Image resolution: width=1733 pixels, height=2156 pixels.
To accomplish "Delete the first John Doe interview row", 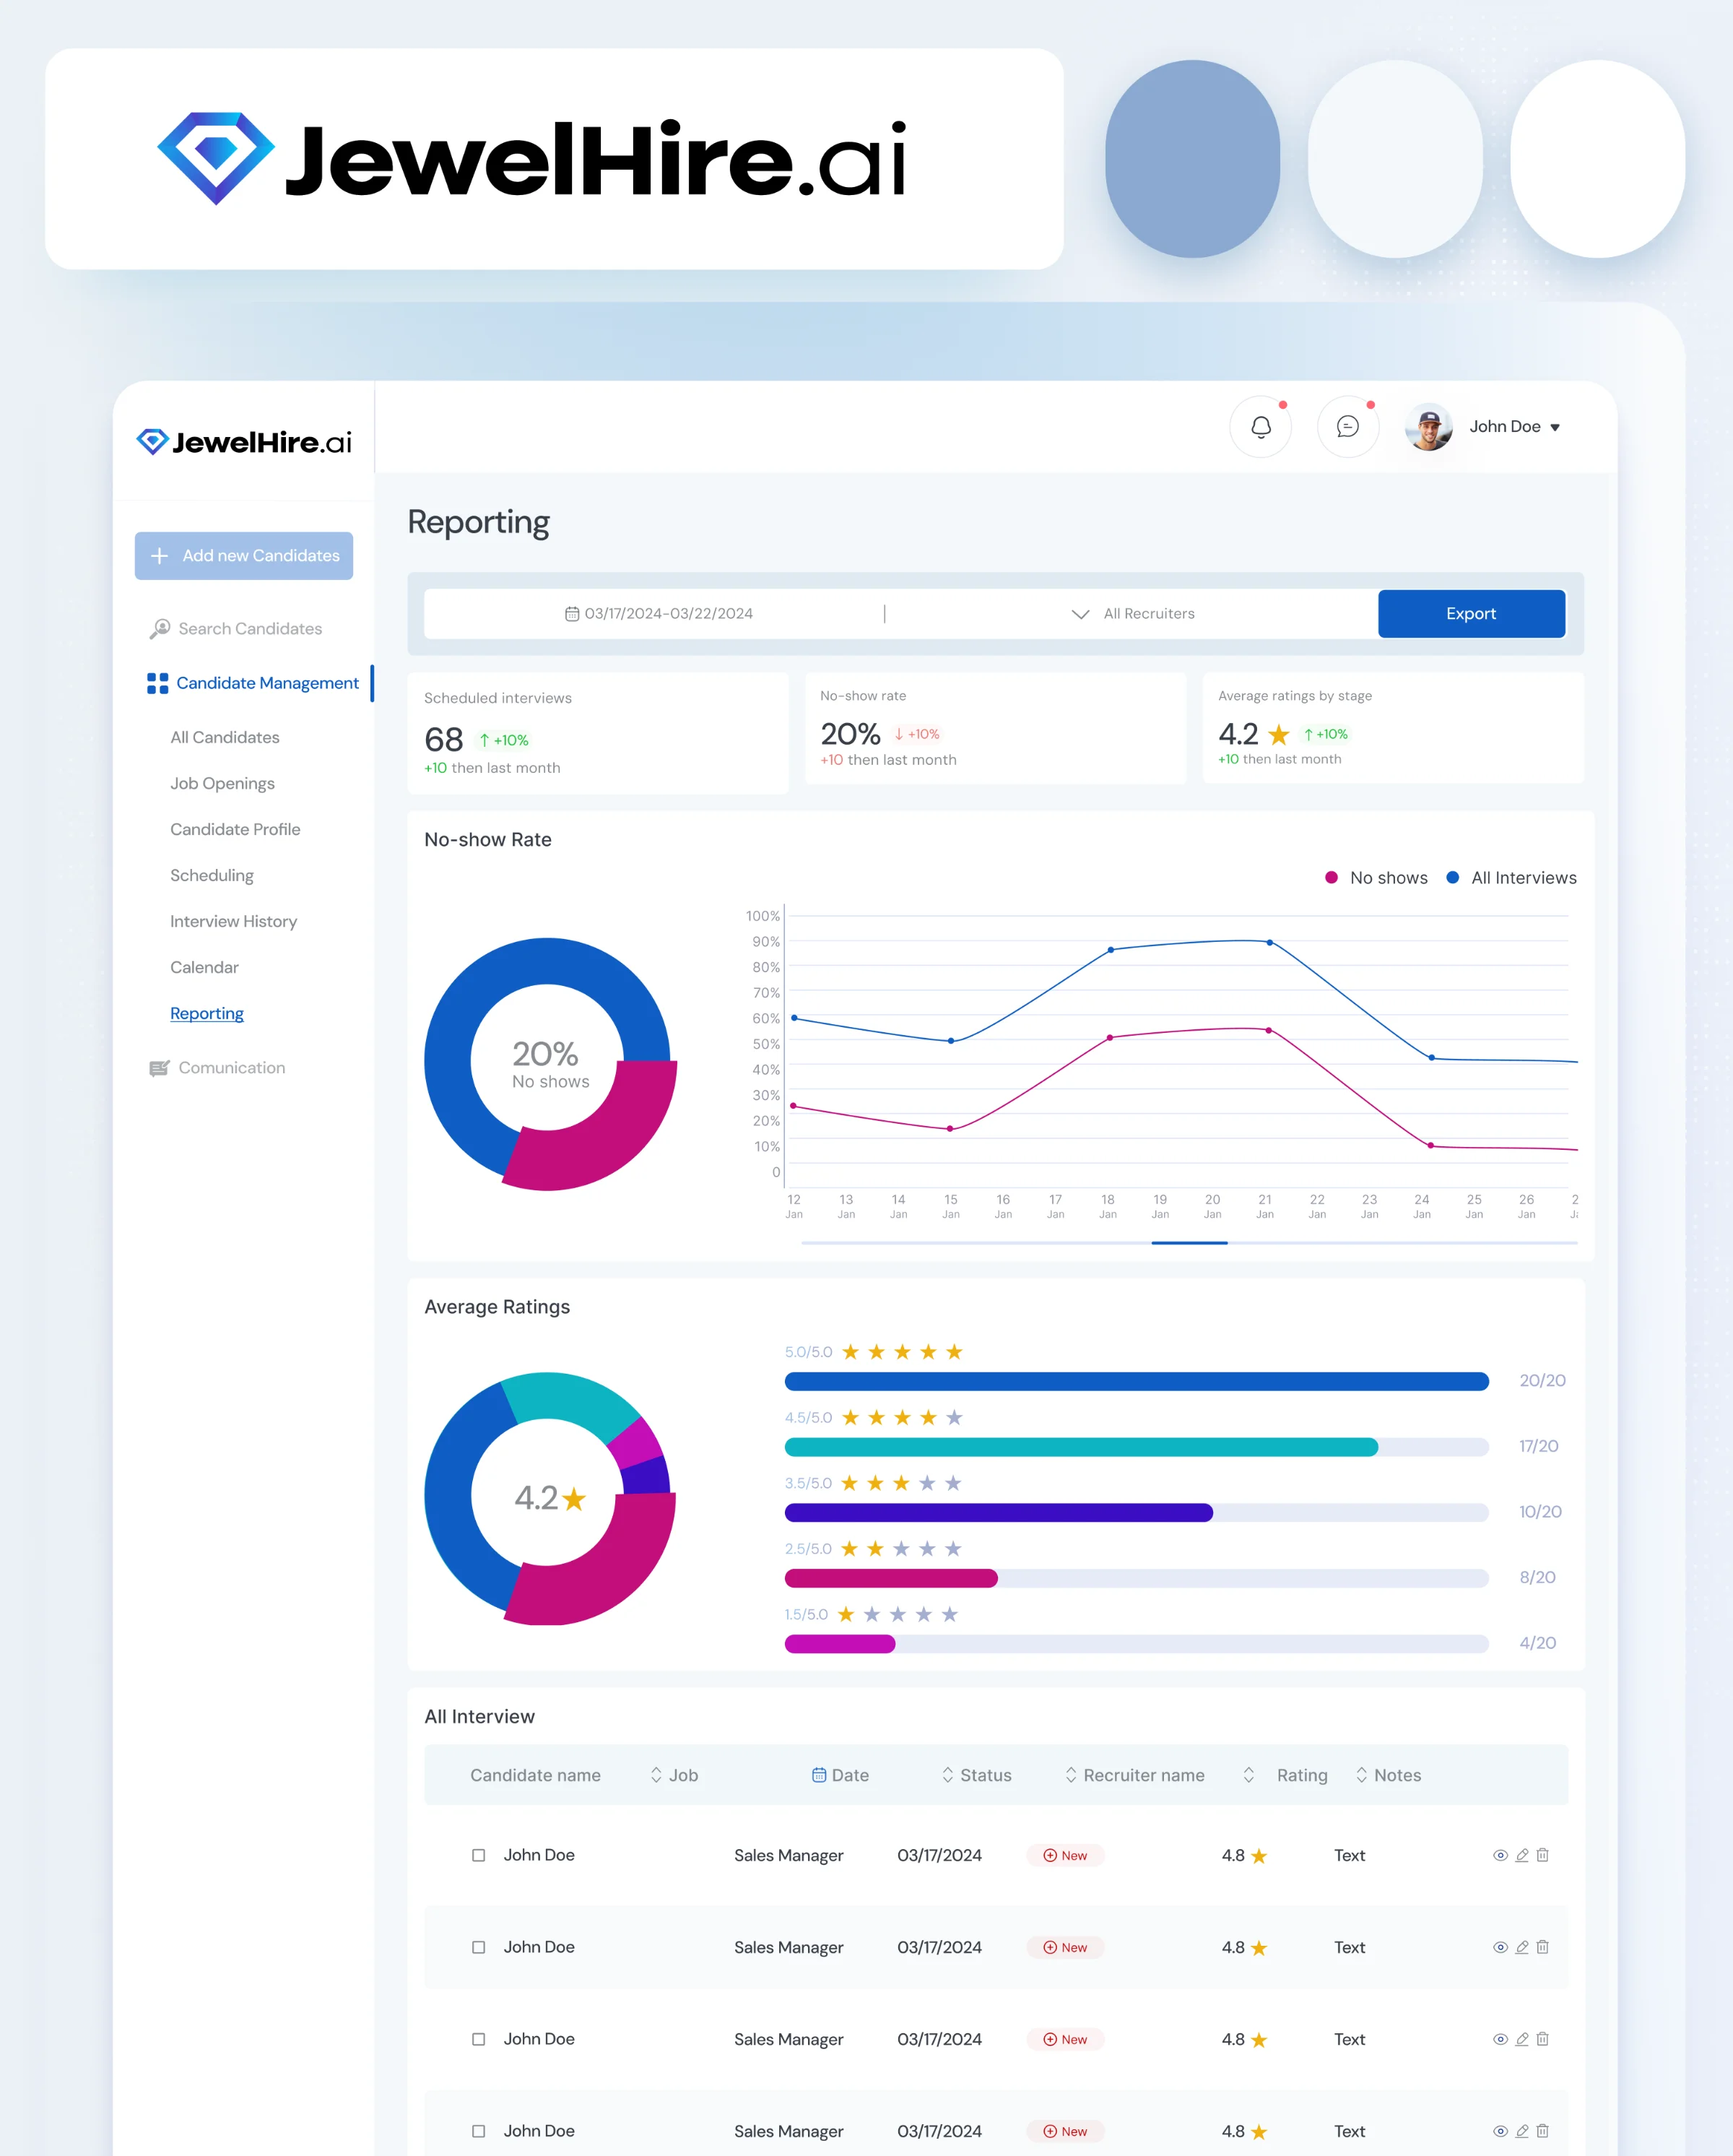I will point(1542,1855).
